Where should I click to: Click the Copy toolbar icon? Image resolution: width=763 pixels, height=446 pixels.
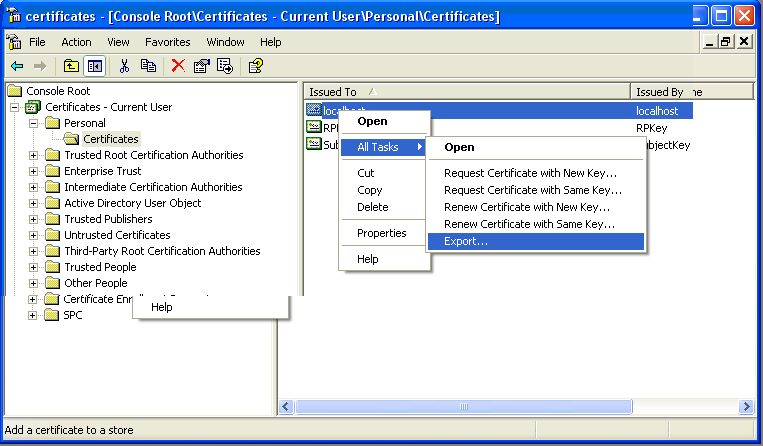click(148, 66)
